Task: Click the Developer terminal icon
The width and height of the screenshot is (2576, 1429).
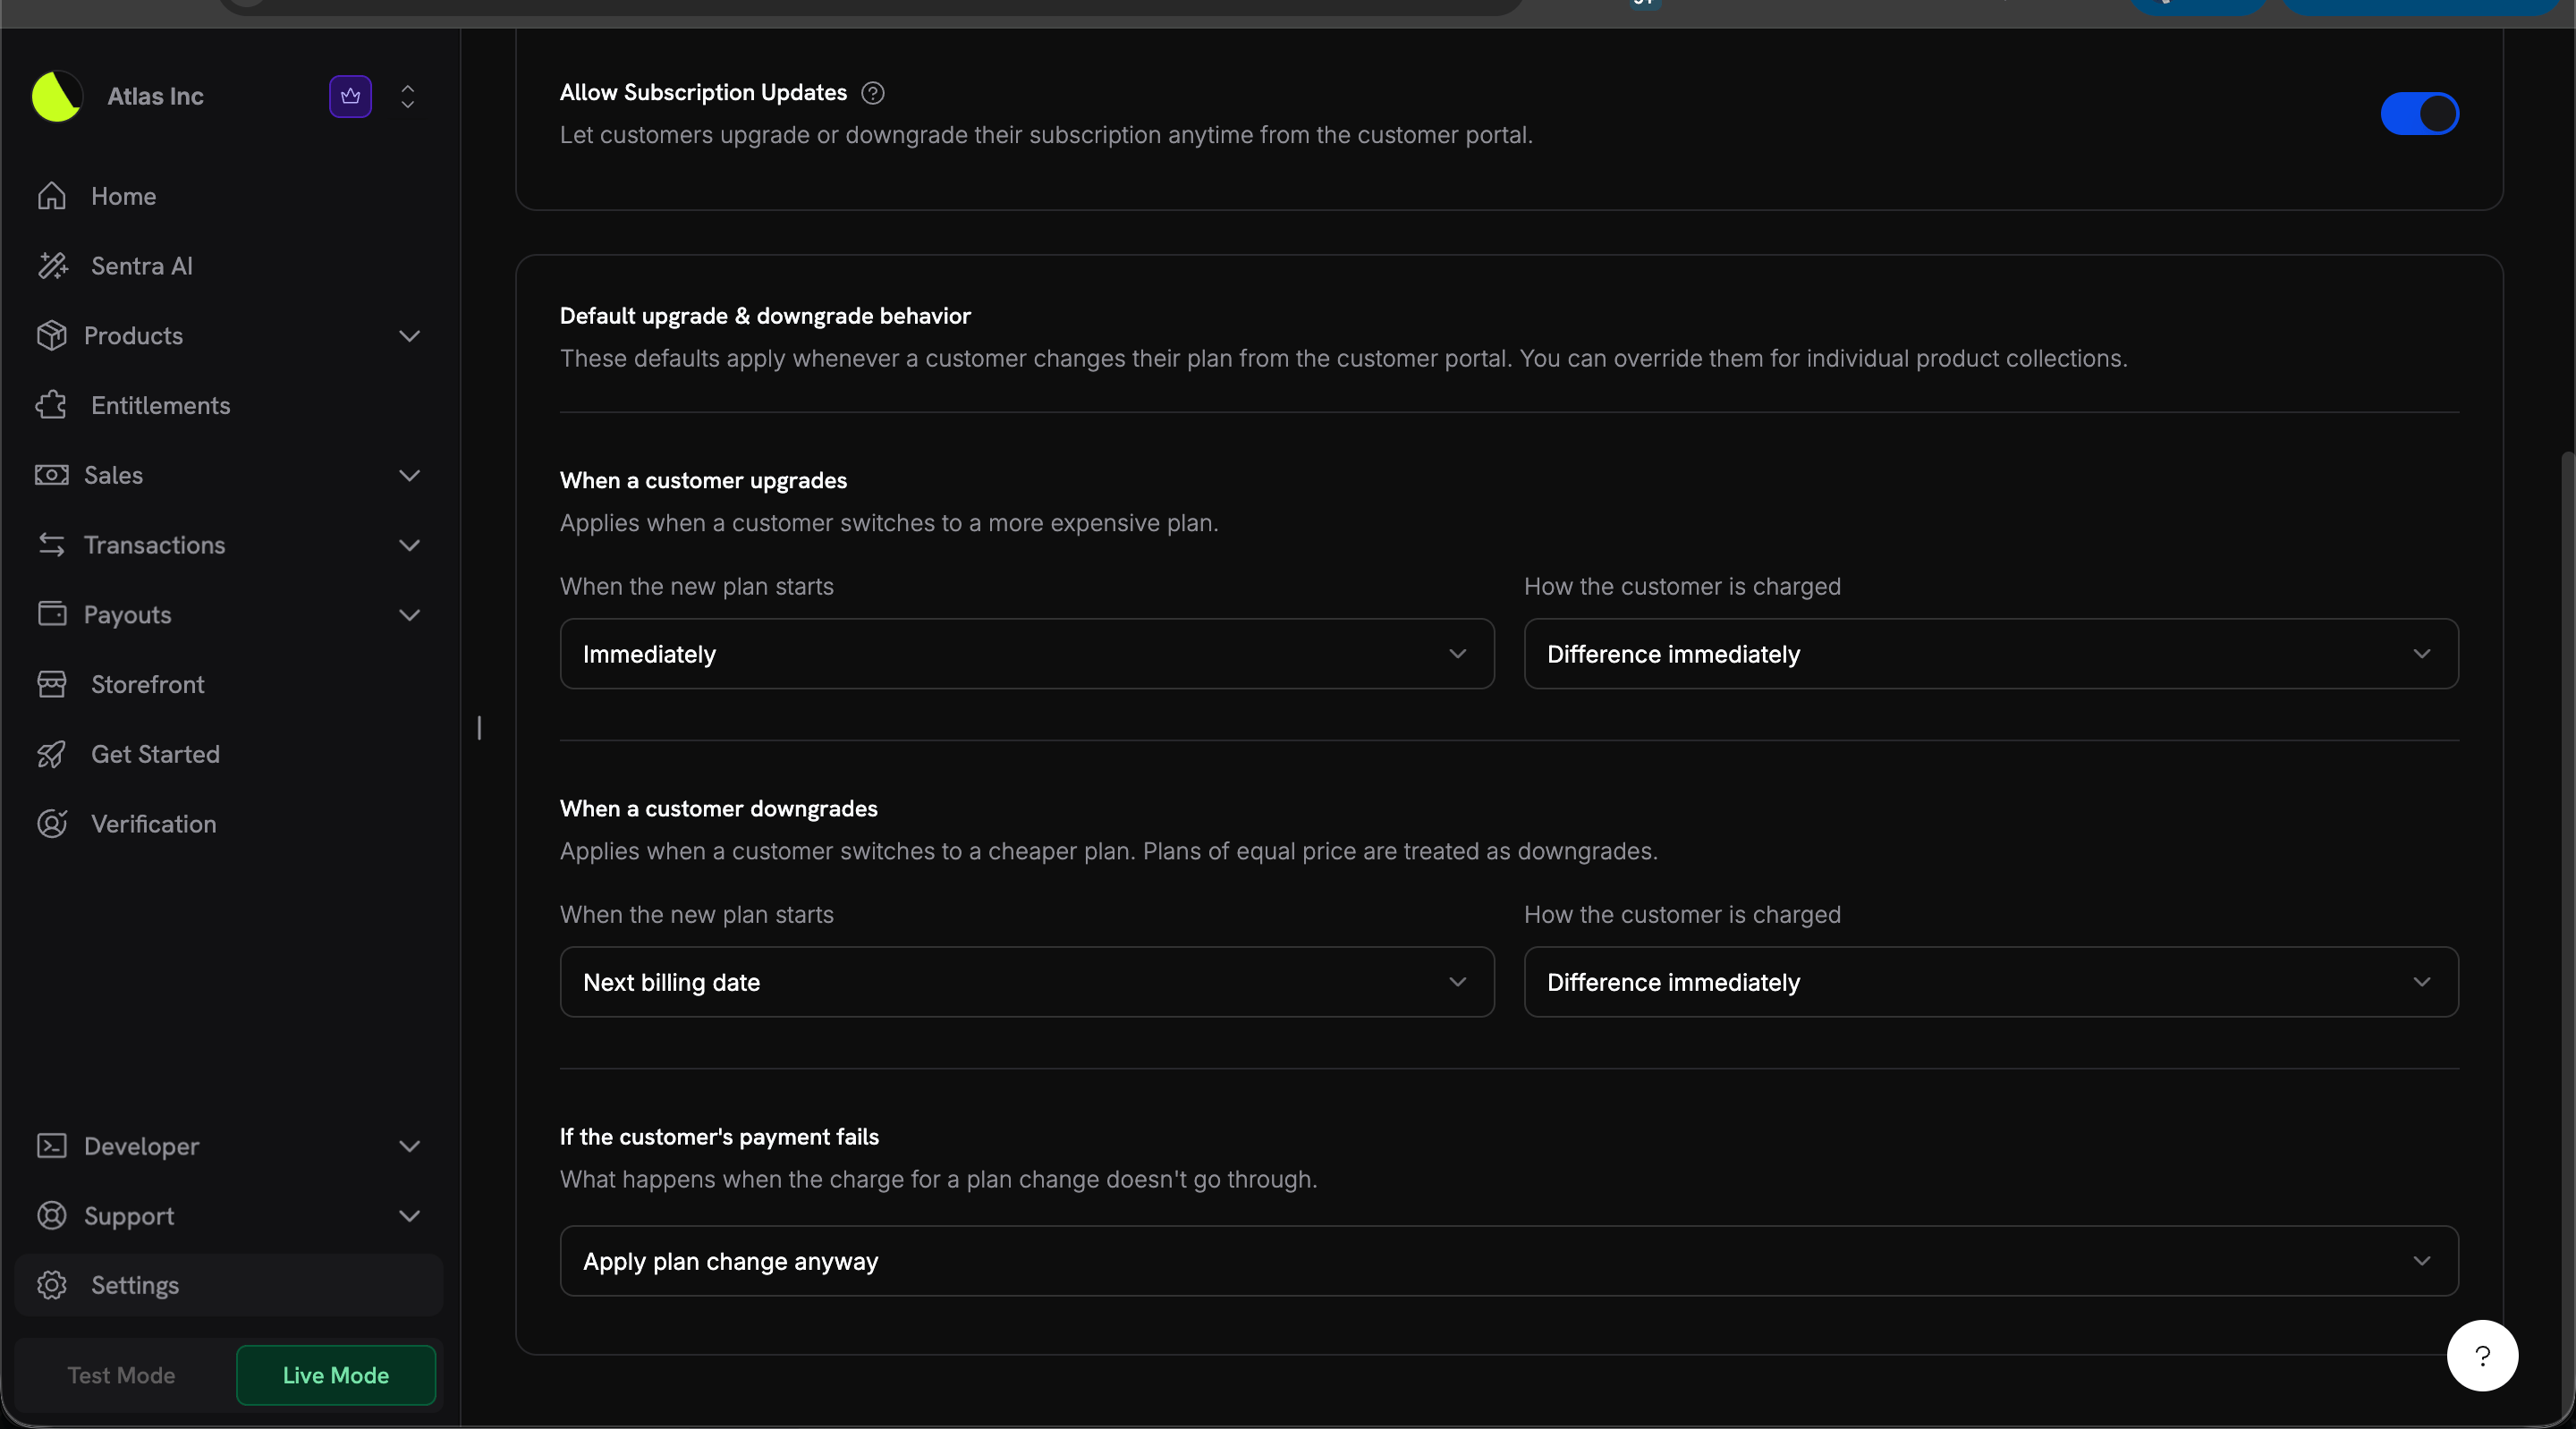Action: pos(52,1146)
